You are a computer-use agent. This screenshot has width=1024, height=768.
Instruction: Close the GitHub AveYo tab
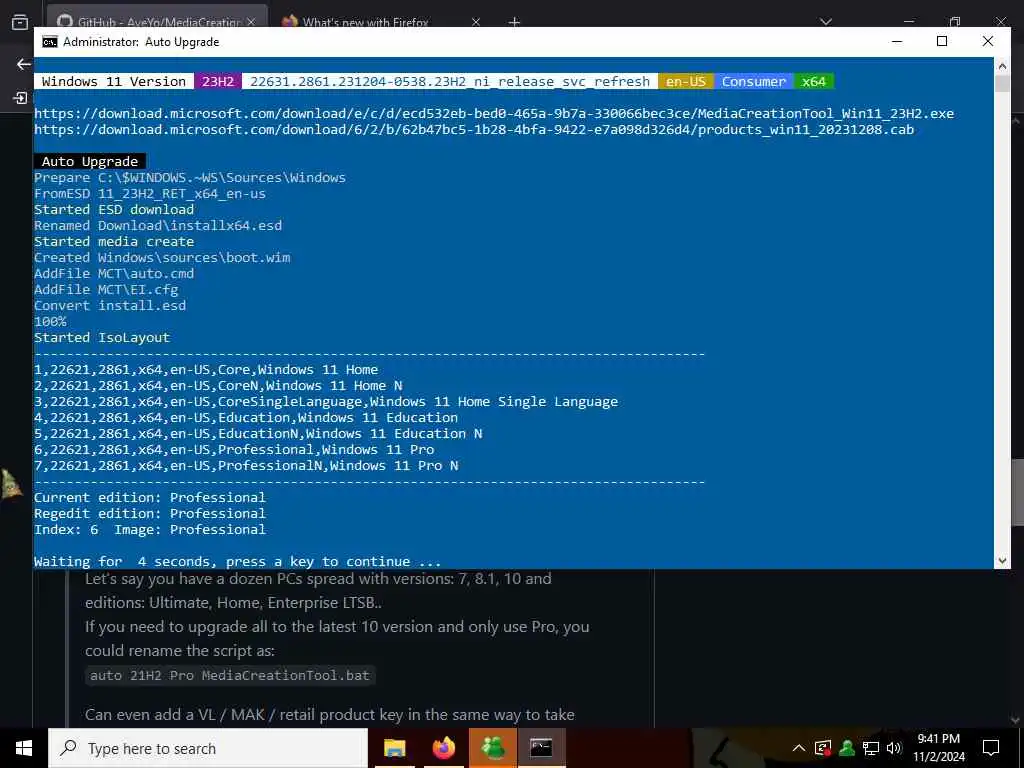(x=251, y=22)
